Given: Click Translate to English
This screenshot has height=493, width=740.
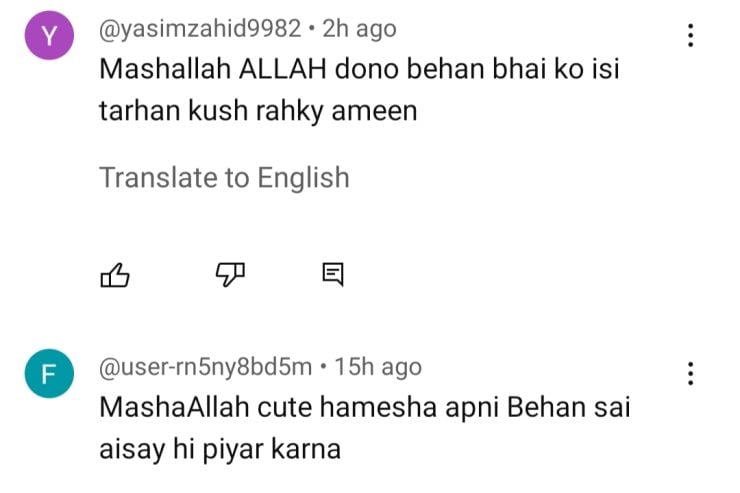Looking at the screenshot, I should click(x=224, y=178).
